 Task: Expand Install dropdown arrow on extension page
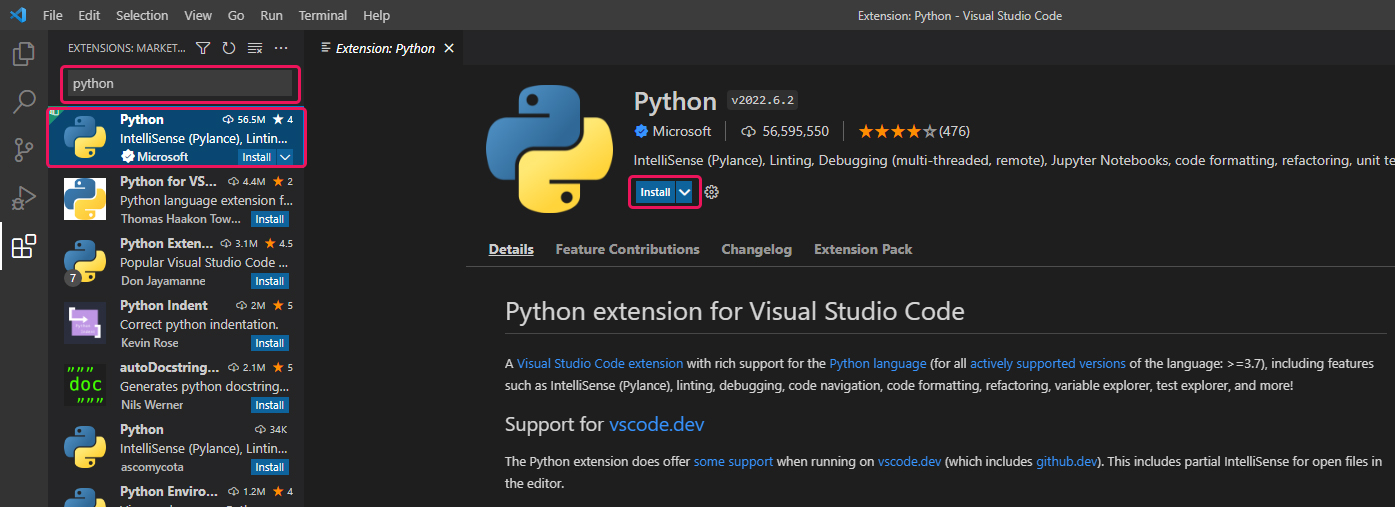(x=685, y=192)
